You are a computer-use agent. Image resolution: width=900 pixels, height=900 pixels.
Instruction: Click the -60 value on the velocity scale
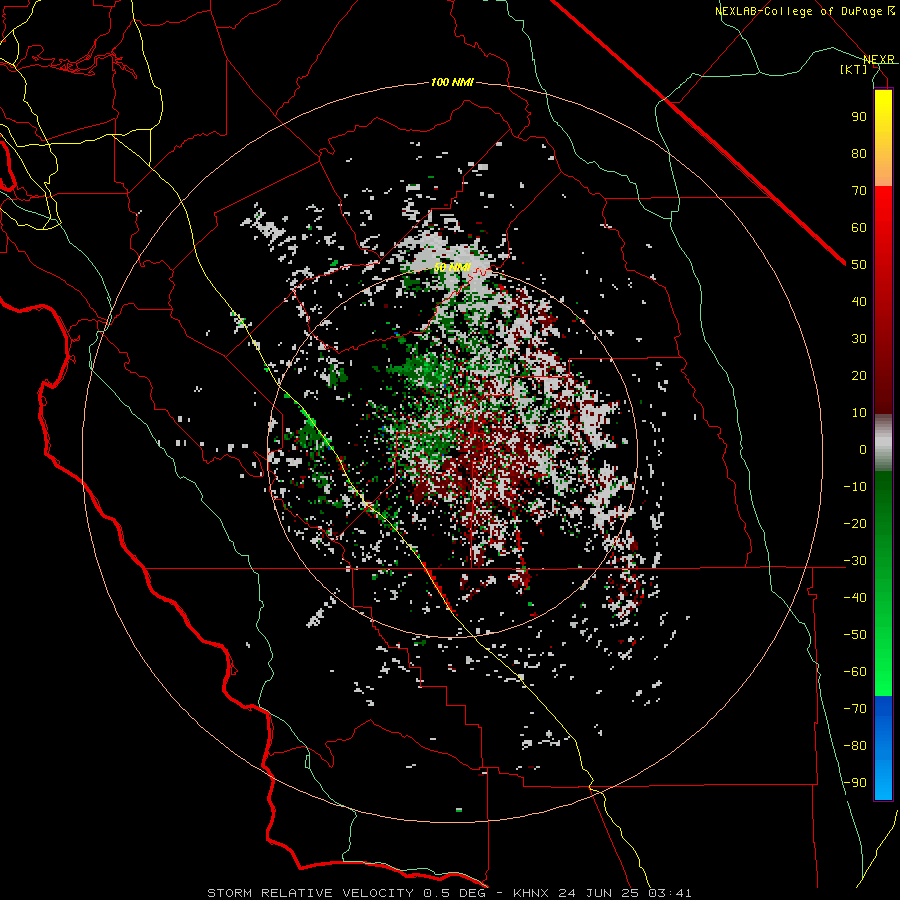[855, 672]
